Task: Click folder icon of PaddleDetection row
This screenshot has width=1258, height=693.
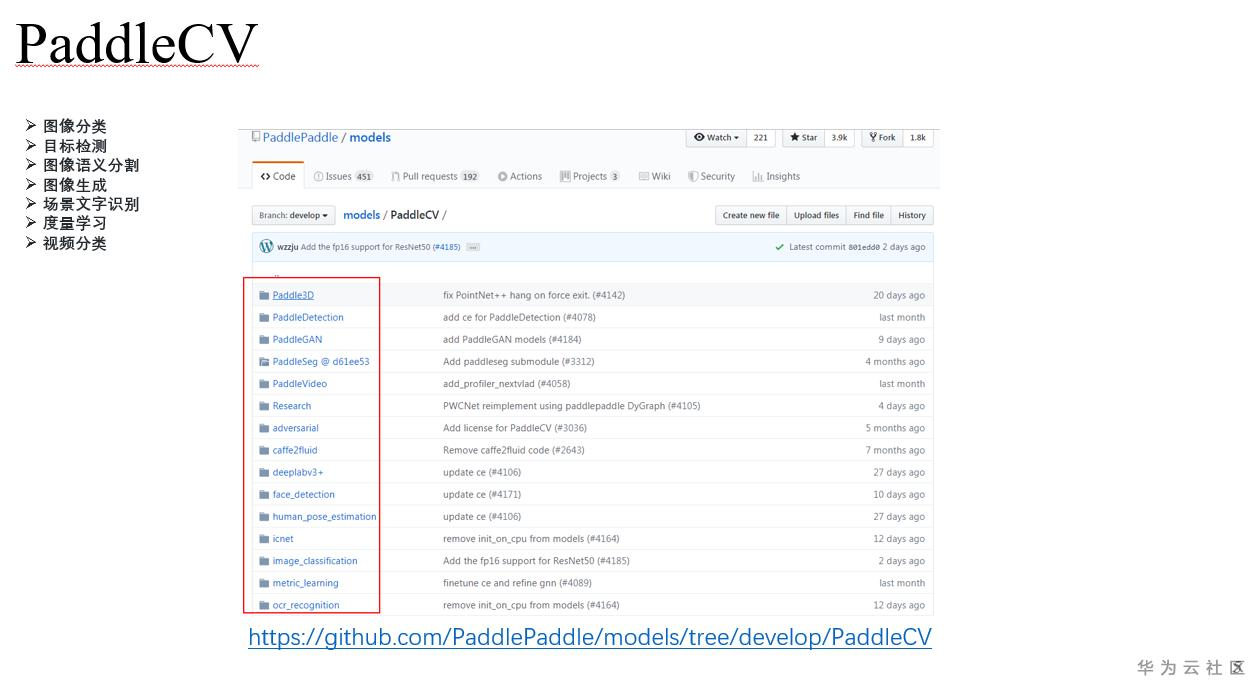Action: [264, 318]
